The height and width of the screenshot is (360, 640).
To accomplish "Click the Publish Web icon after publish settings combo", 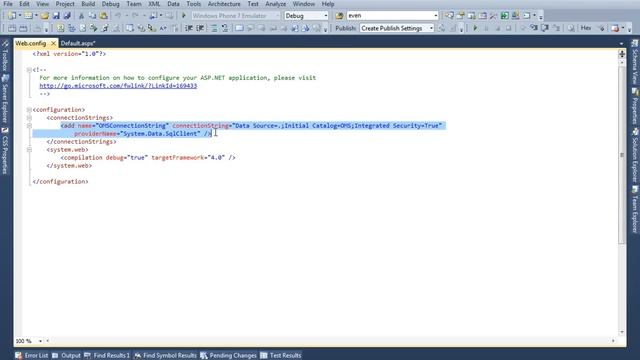I will click(442, 28).
